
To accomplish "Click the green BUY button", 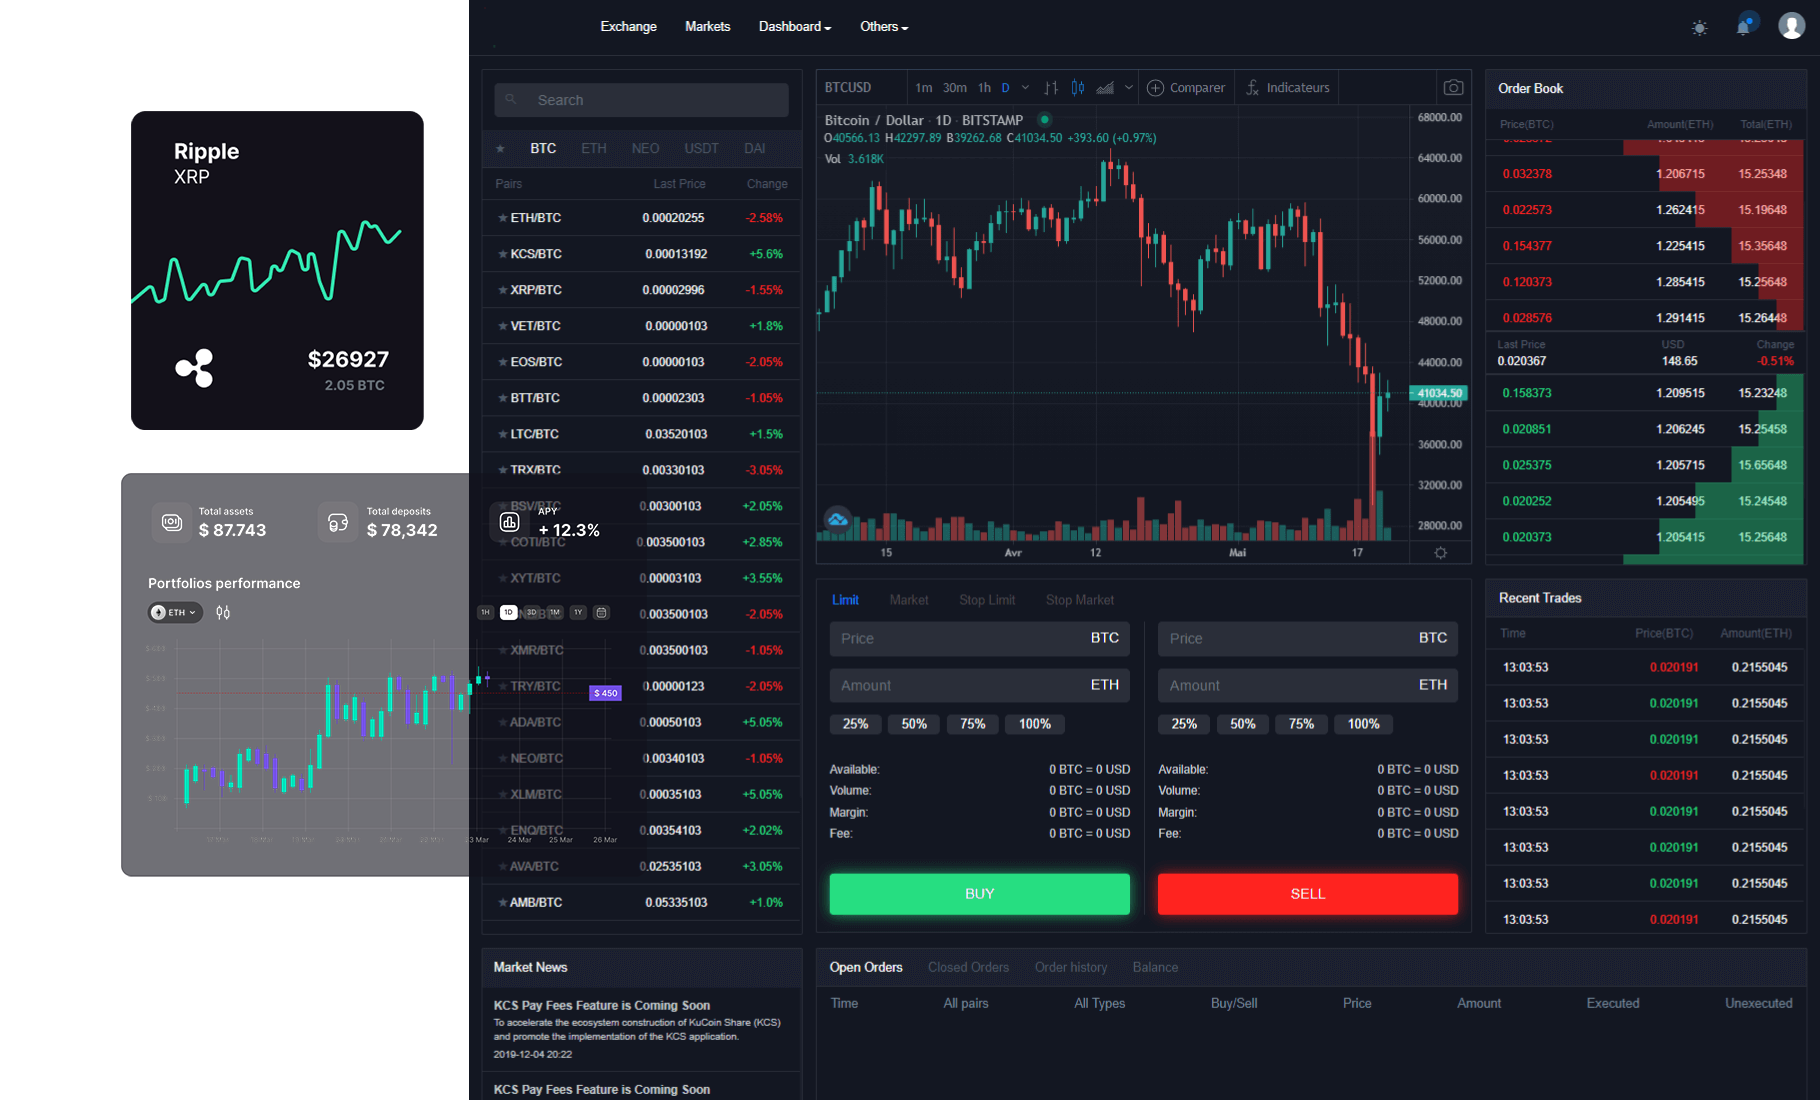I will (x=979, y=893).
